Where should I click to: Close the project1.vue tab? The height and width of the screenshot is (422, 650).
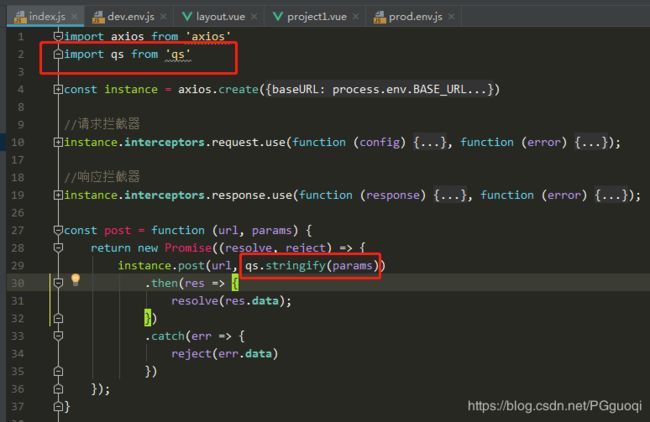tap(356, 17)
